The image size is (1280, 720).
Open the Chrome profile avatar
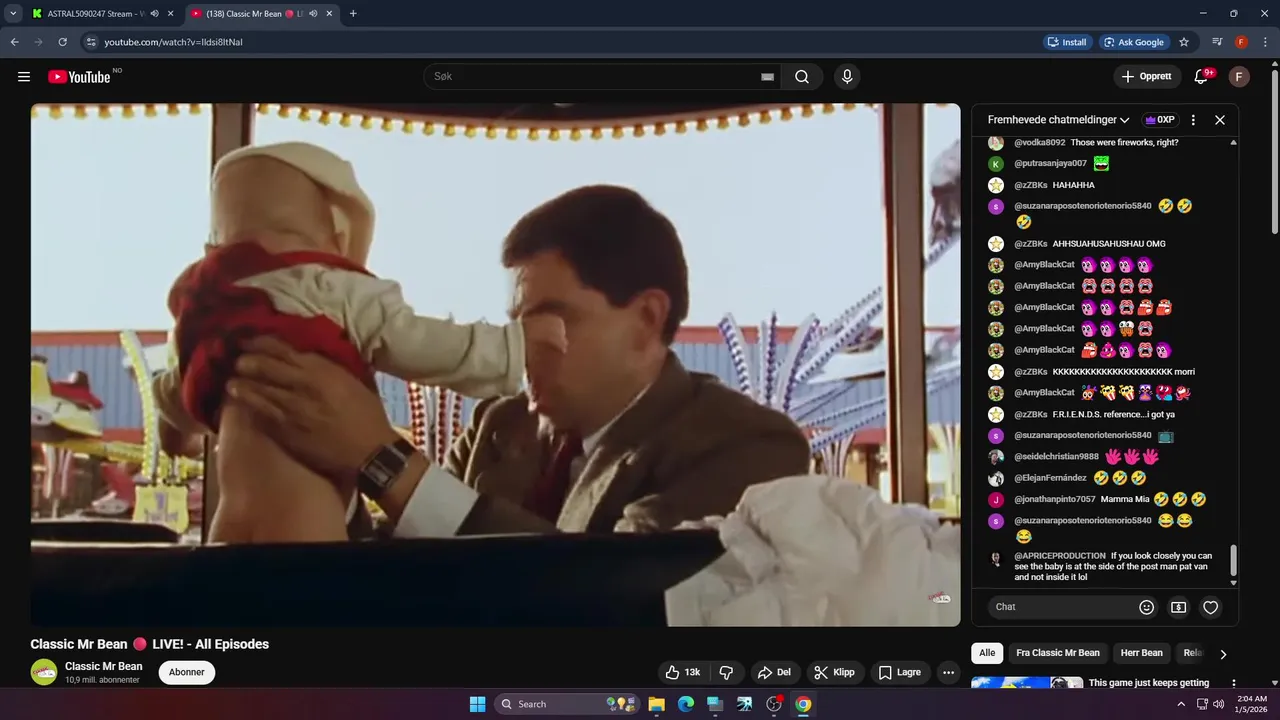click(1241, 42)
